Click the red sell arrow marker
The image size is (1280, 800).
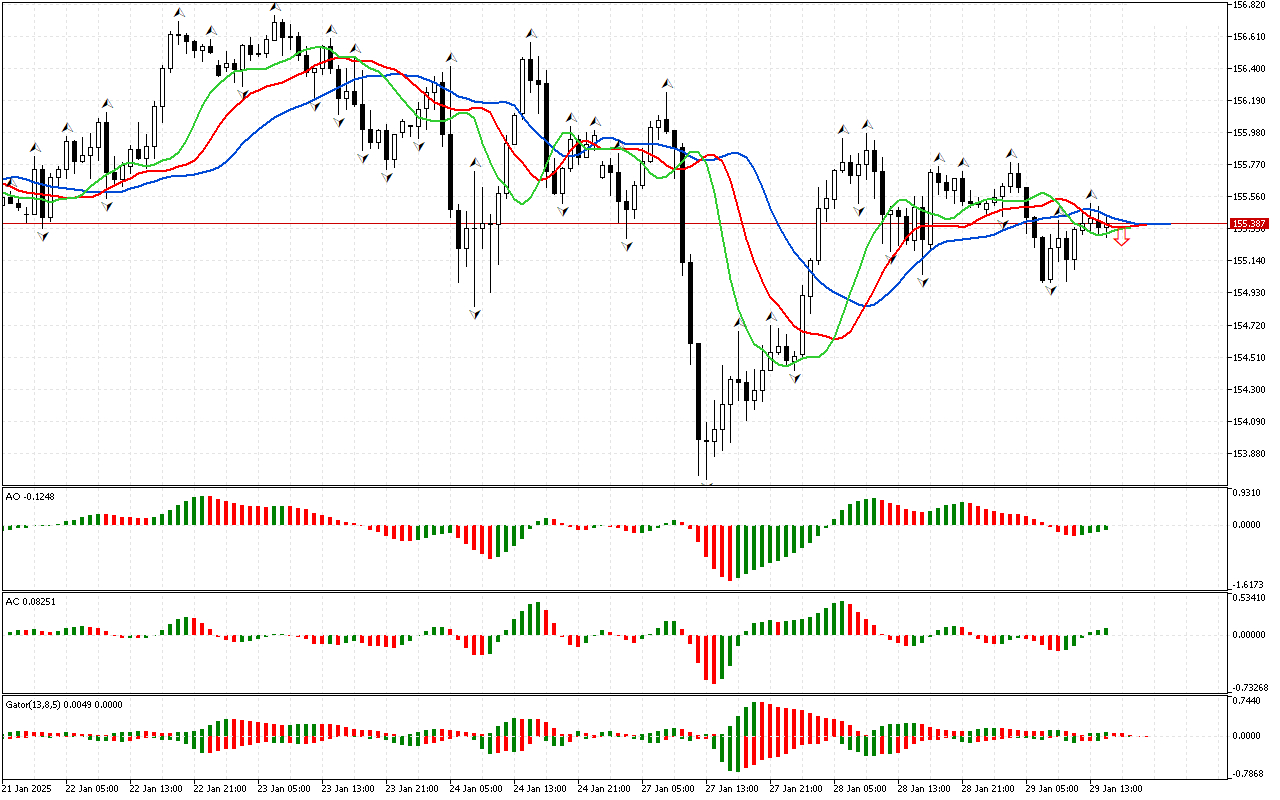[x=1122, y=238]
